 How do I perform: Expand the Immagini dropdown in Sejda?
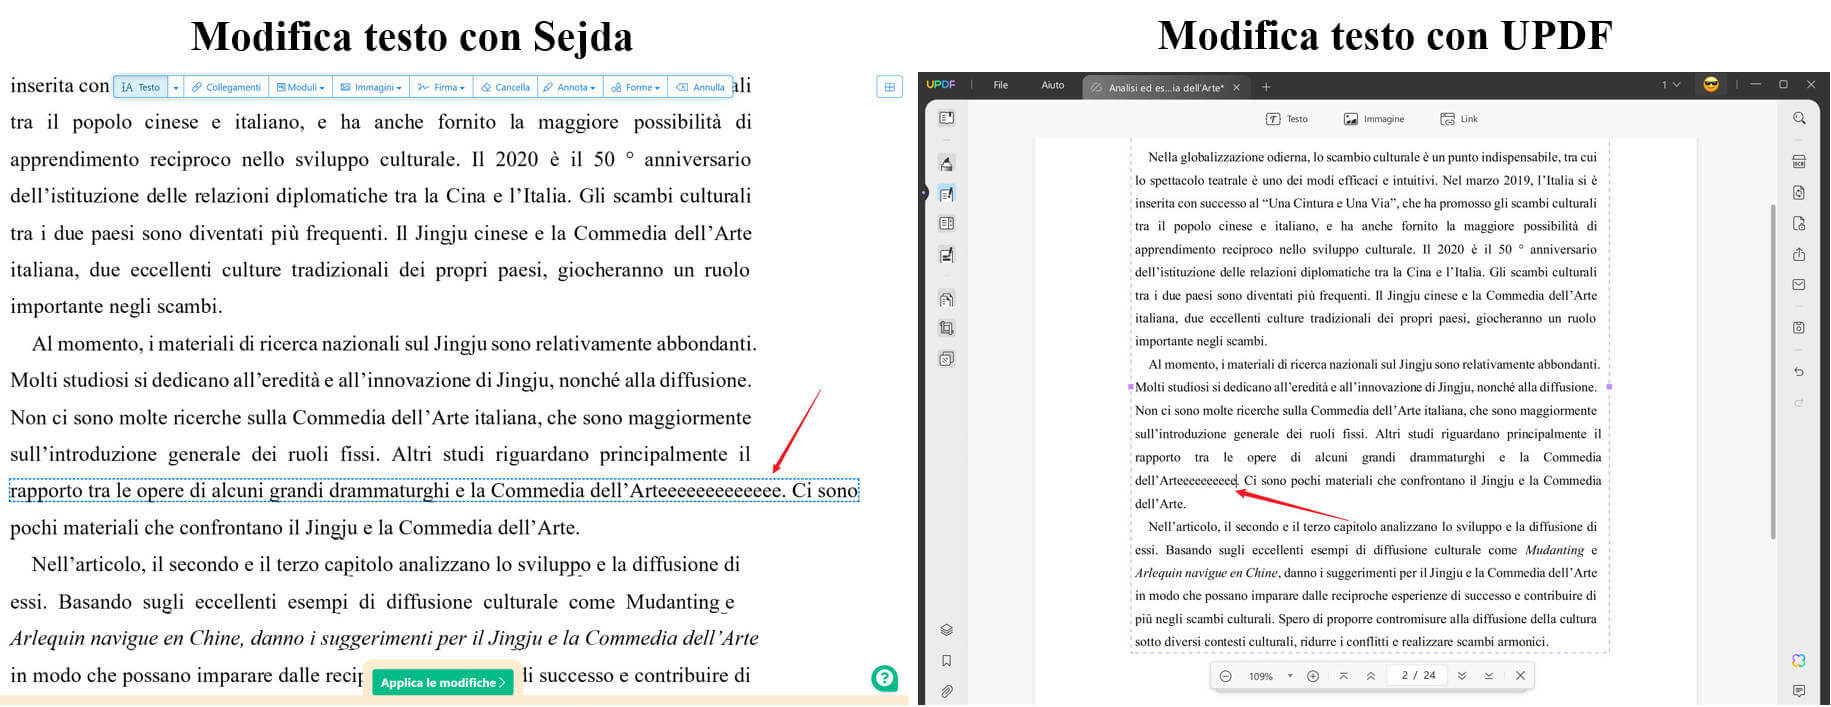tap(371, 87)
